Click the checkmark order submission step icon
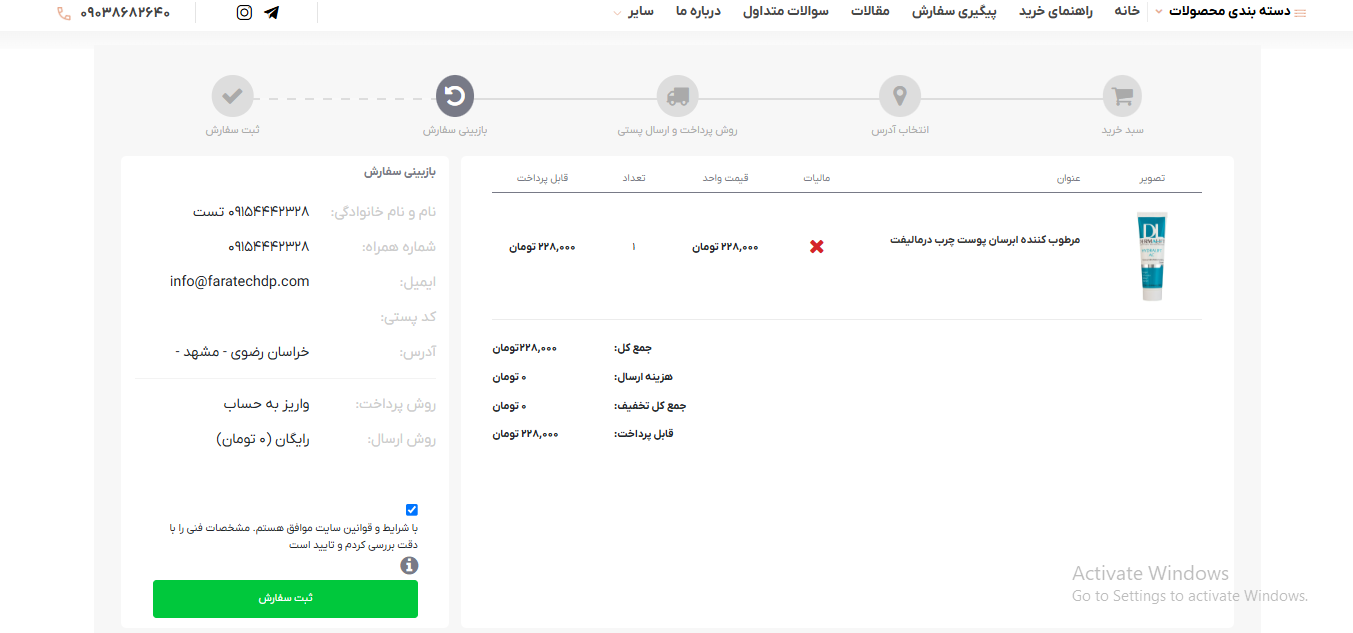This screenshot has height=633, width=1353. [233, 96]
